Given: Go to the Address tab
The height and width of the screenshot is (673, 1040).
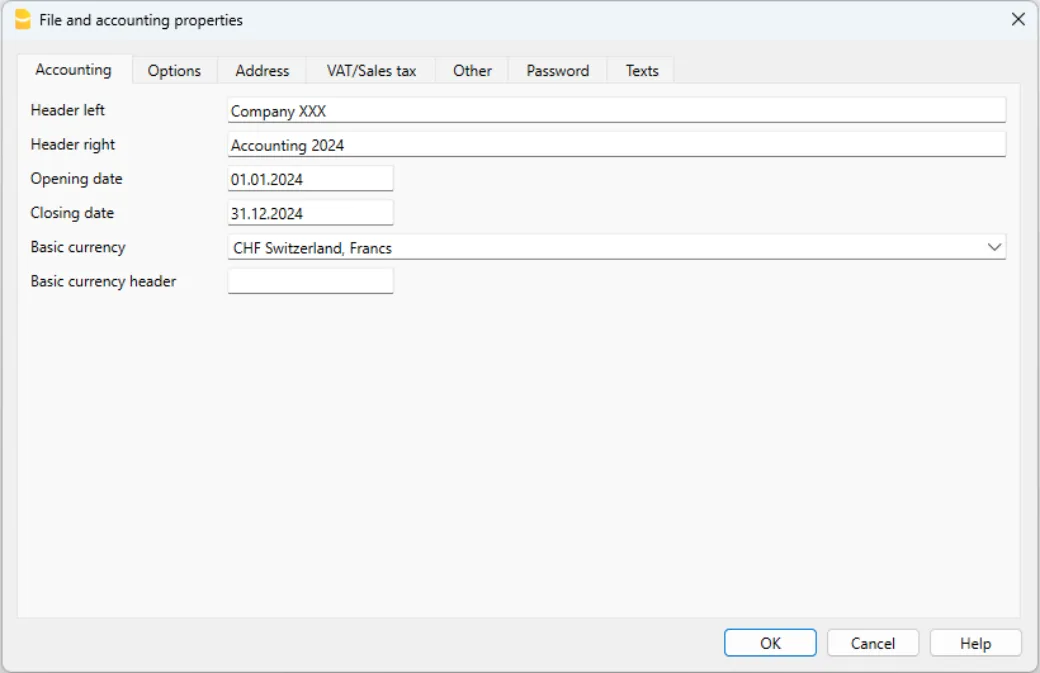Looking at the screenshot, I should click(262, 71).
